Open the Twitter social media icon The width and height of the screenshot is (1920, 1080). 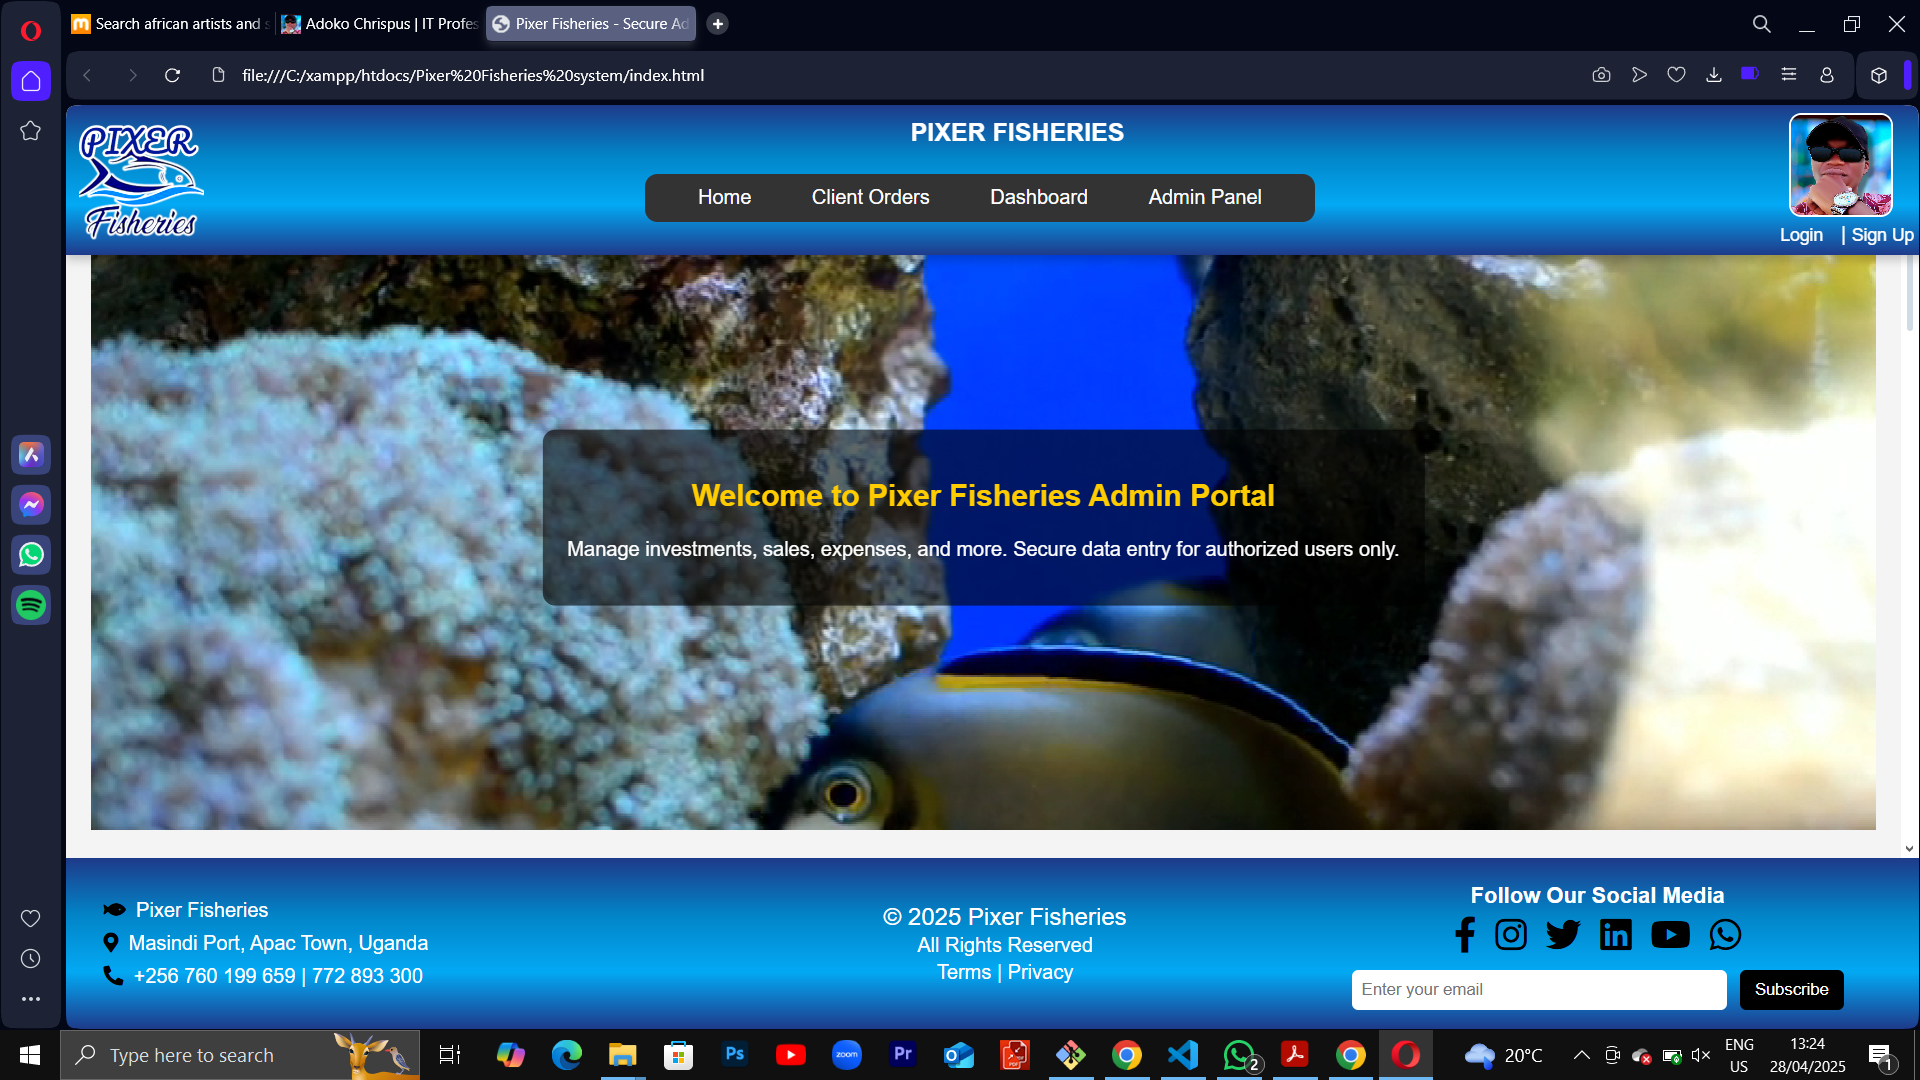click(1563, 934)
